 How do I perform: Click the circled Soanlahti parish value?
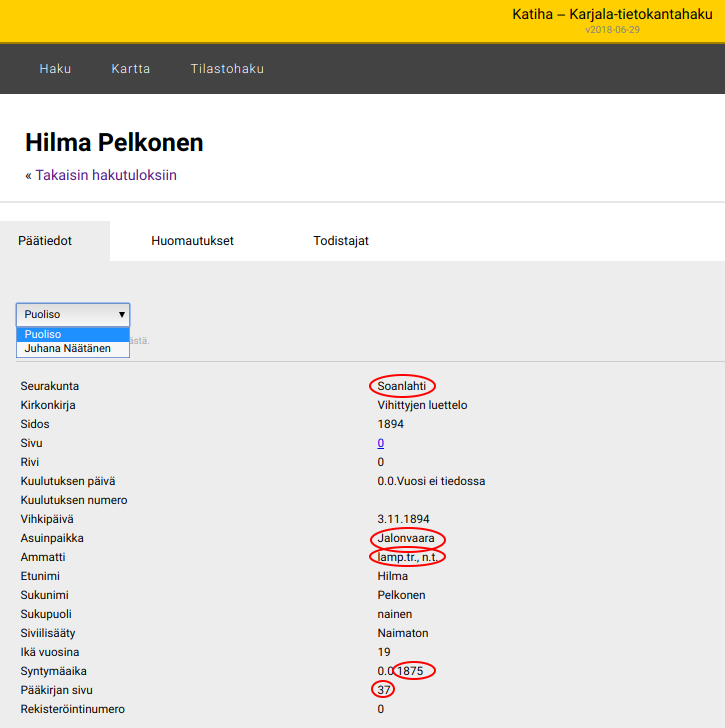click(x=402, y=386)
